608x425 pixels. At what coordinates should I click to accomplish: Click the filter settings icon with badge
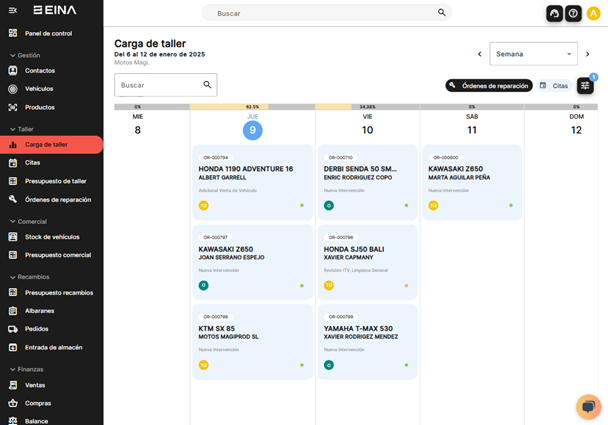pos(585,86)
